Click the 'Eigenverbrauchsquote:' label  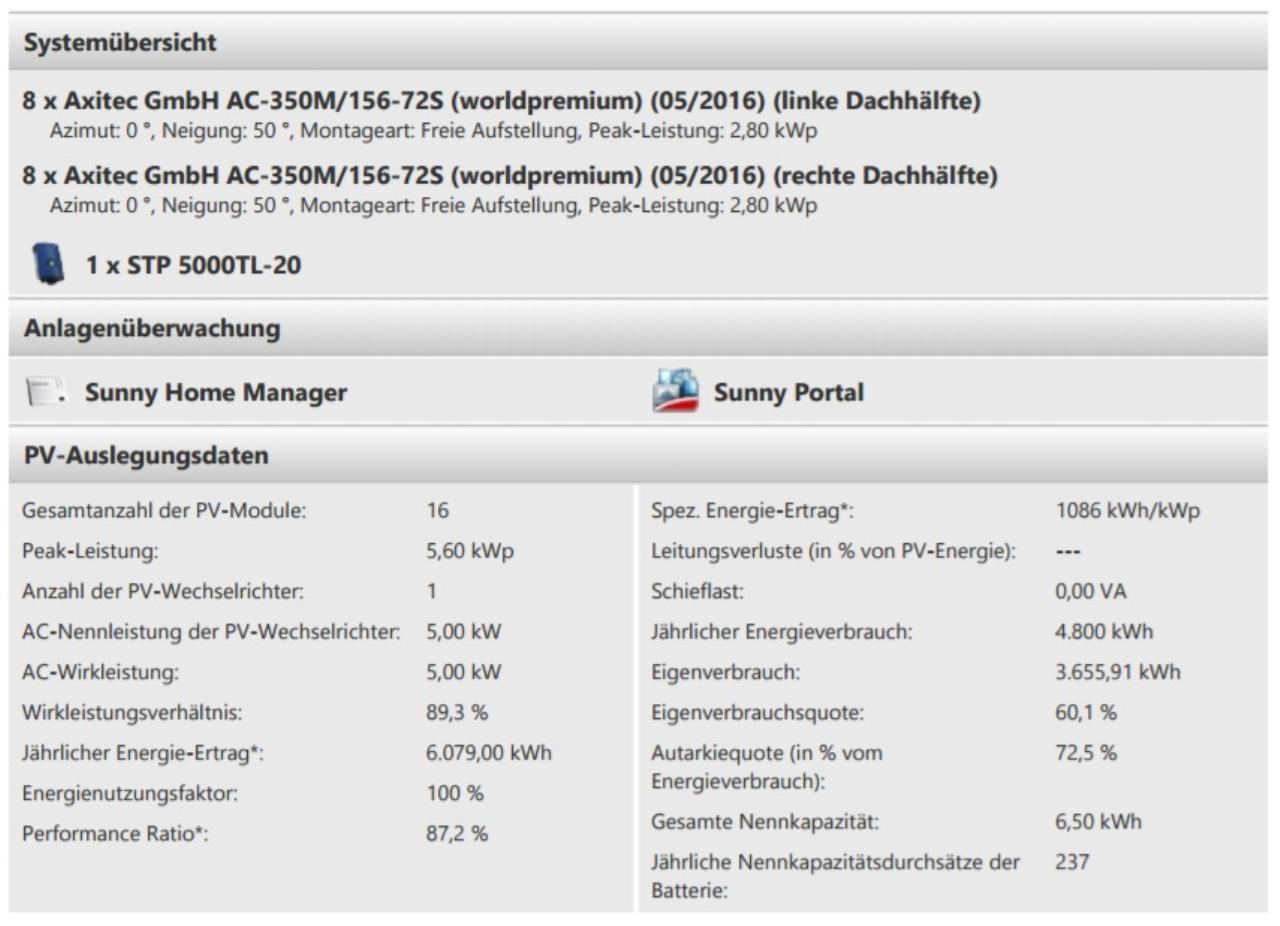pyautogui.click(x=757, y=713)
